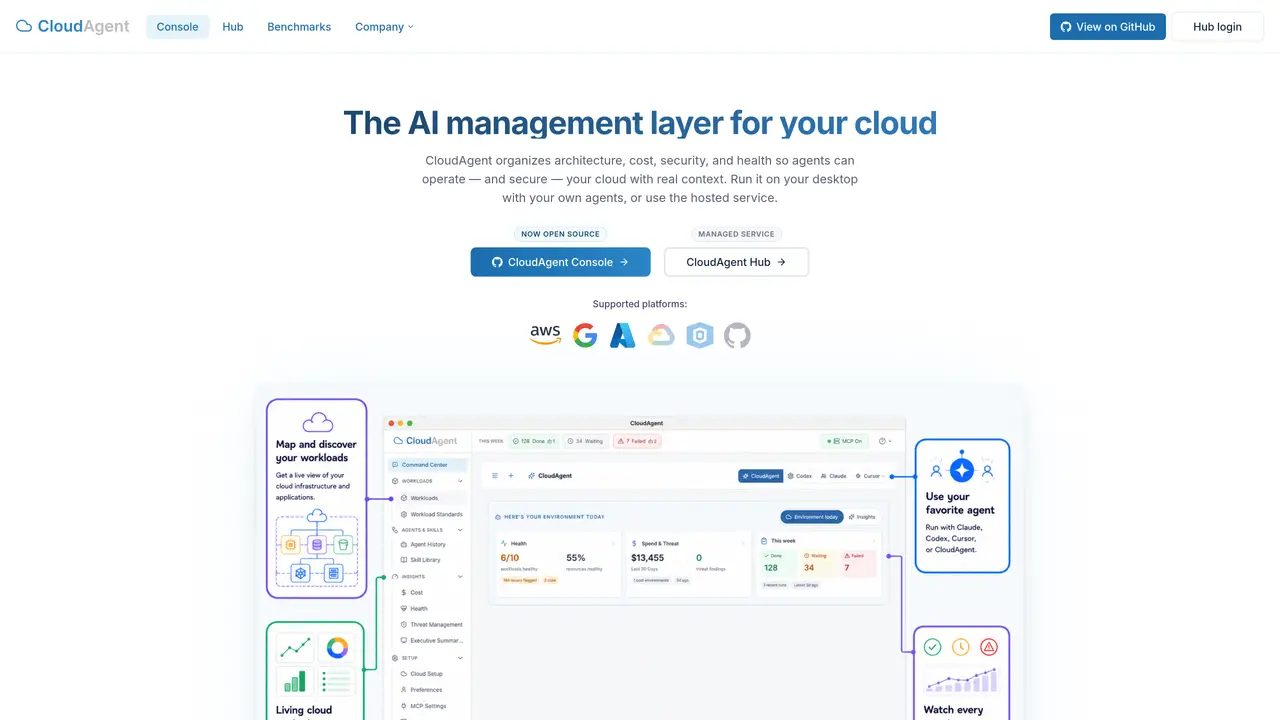Click the orange clock icon in Watch card

(x=961, y=647)
